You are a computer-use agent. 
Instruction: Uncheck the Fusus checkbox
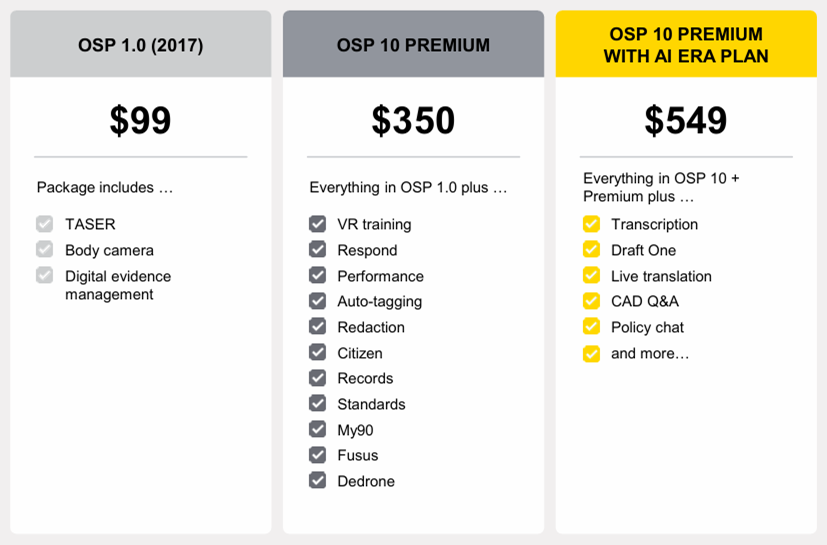[x=317, y=455]
